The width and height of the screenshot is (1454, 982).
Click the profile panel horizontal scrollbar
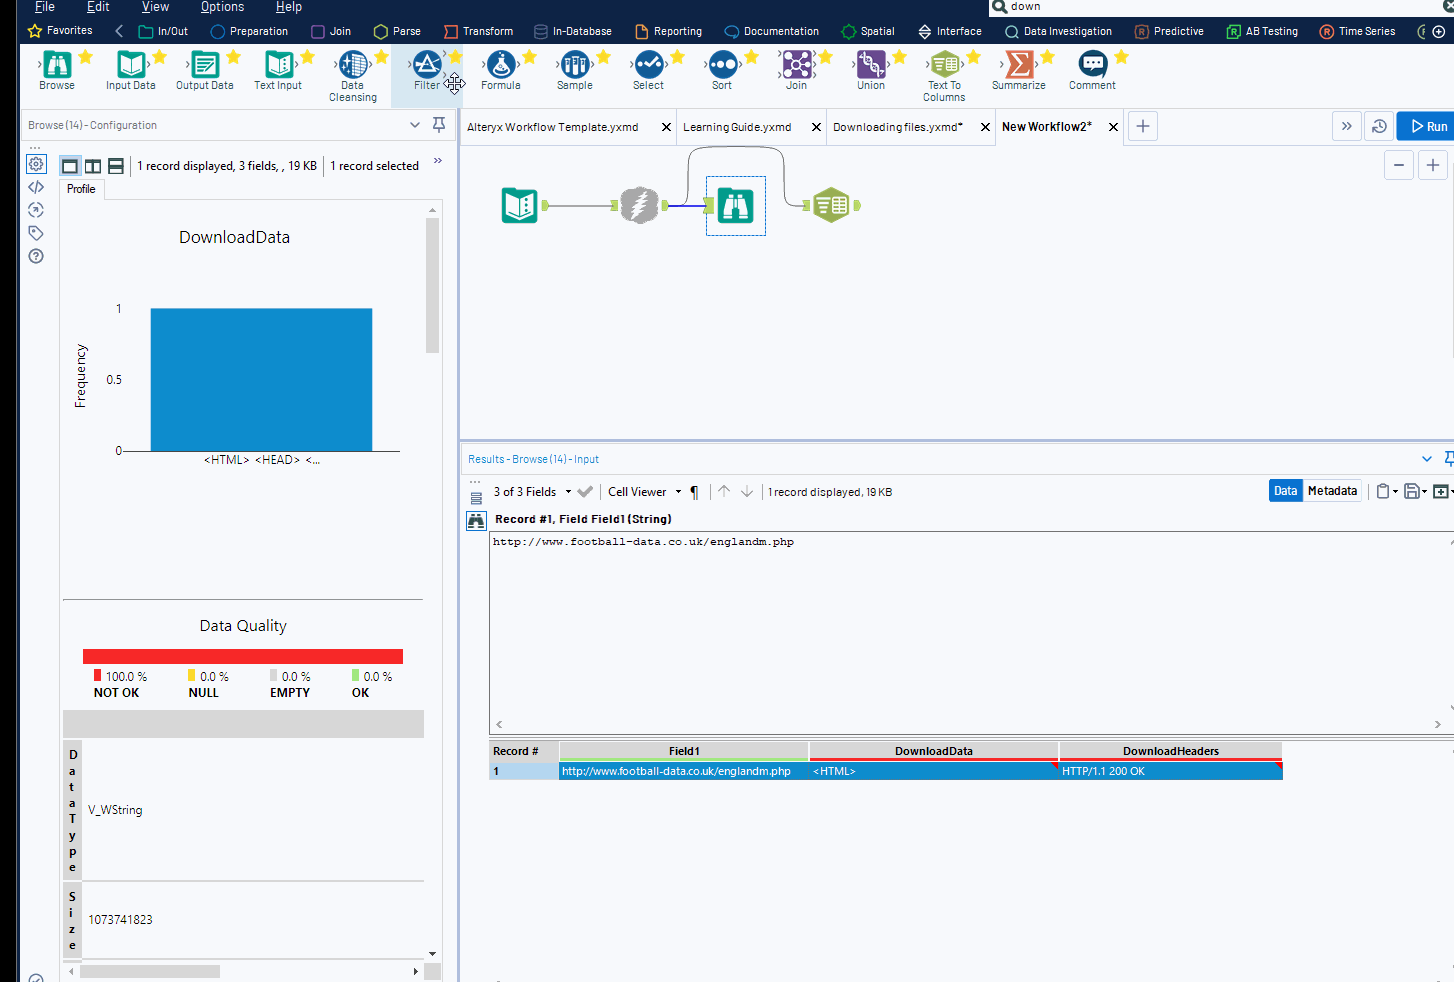pyautogui.click(x=150, y=971)
